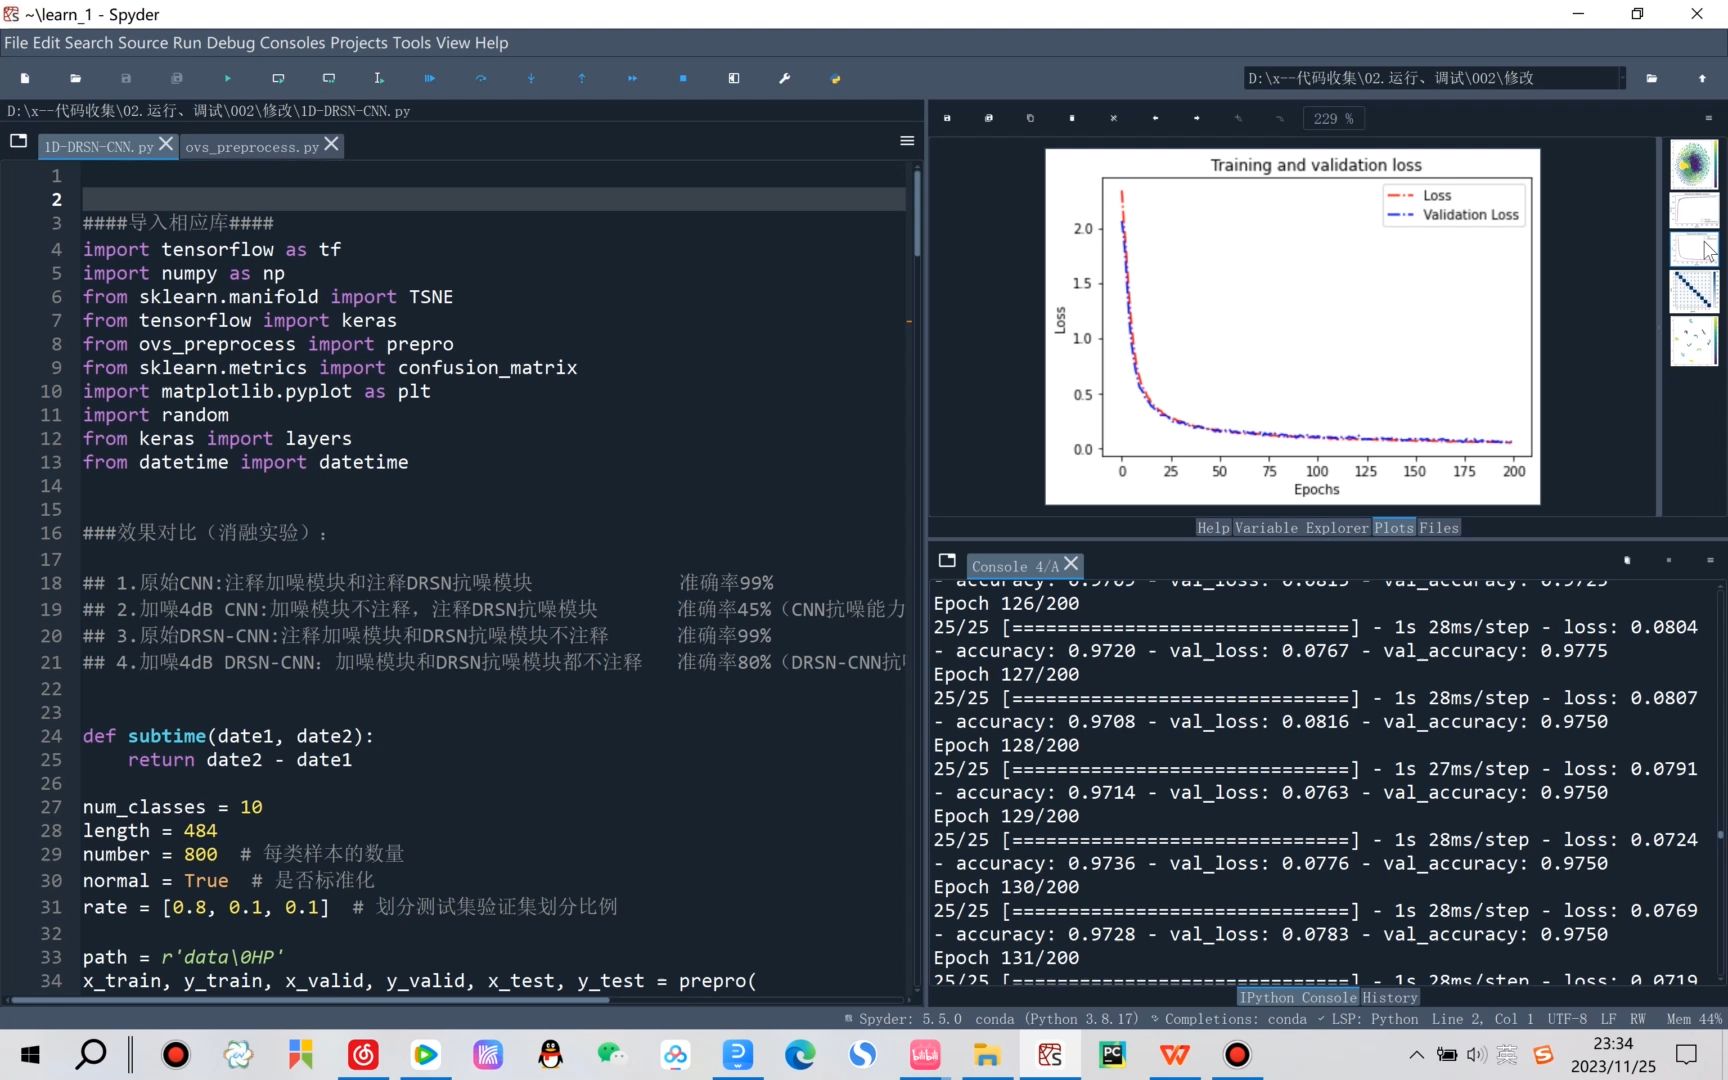Select the 1D-DRSN-CNN.py editor tab
1728x1080 pixels.
pos(98,147)
